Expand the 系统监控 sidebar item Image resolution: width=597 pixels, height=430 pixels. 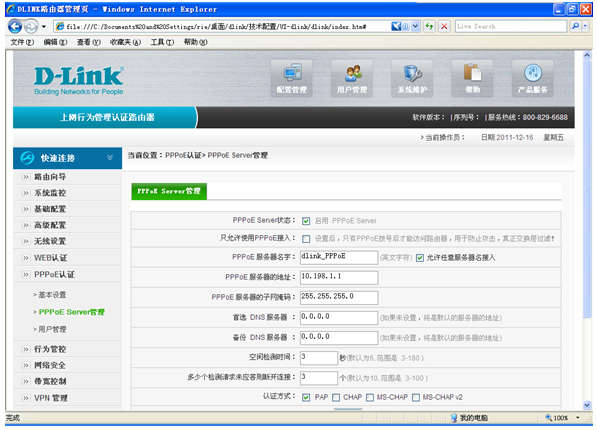[x=67, y=193]
